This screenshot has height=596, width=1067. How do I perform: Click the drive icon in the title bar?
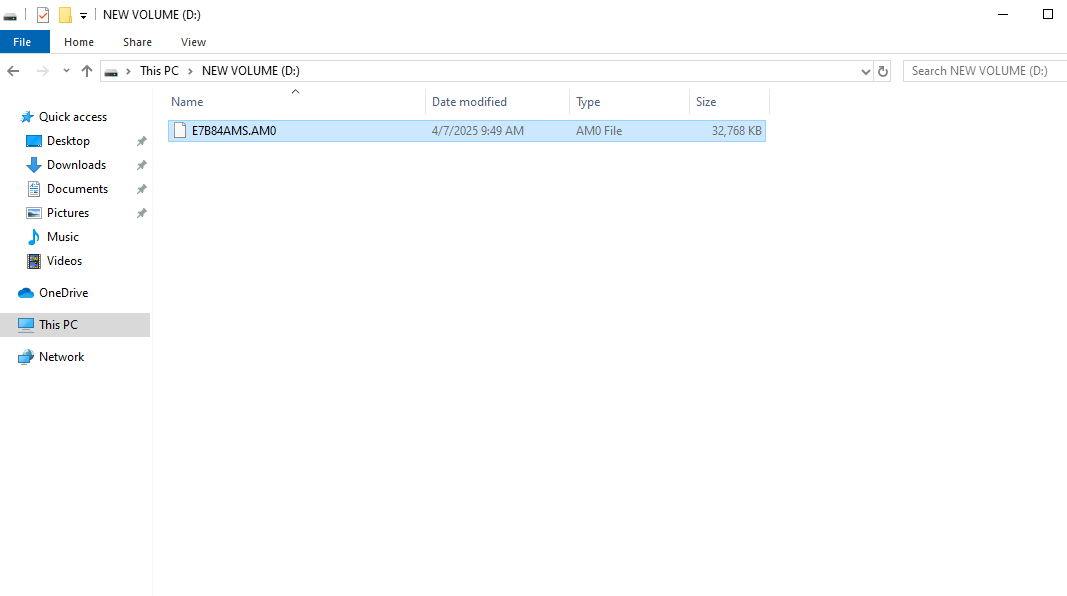(10, 15)
